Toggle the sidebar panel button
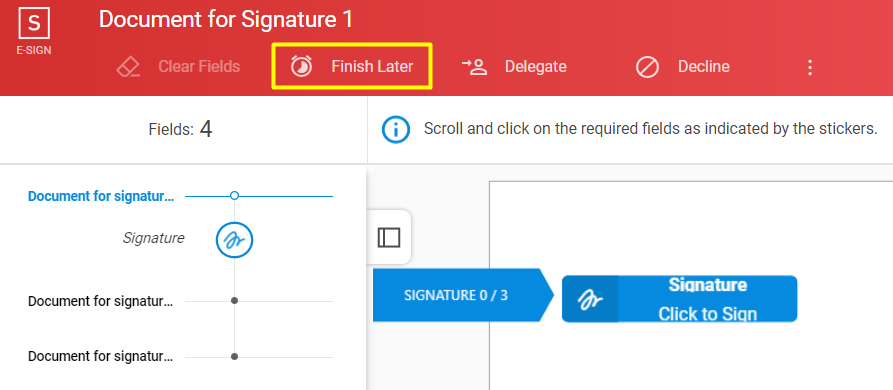The height and width of the screenshot is (390, 893). click(x=389, y=237)
